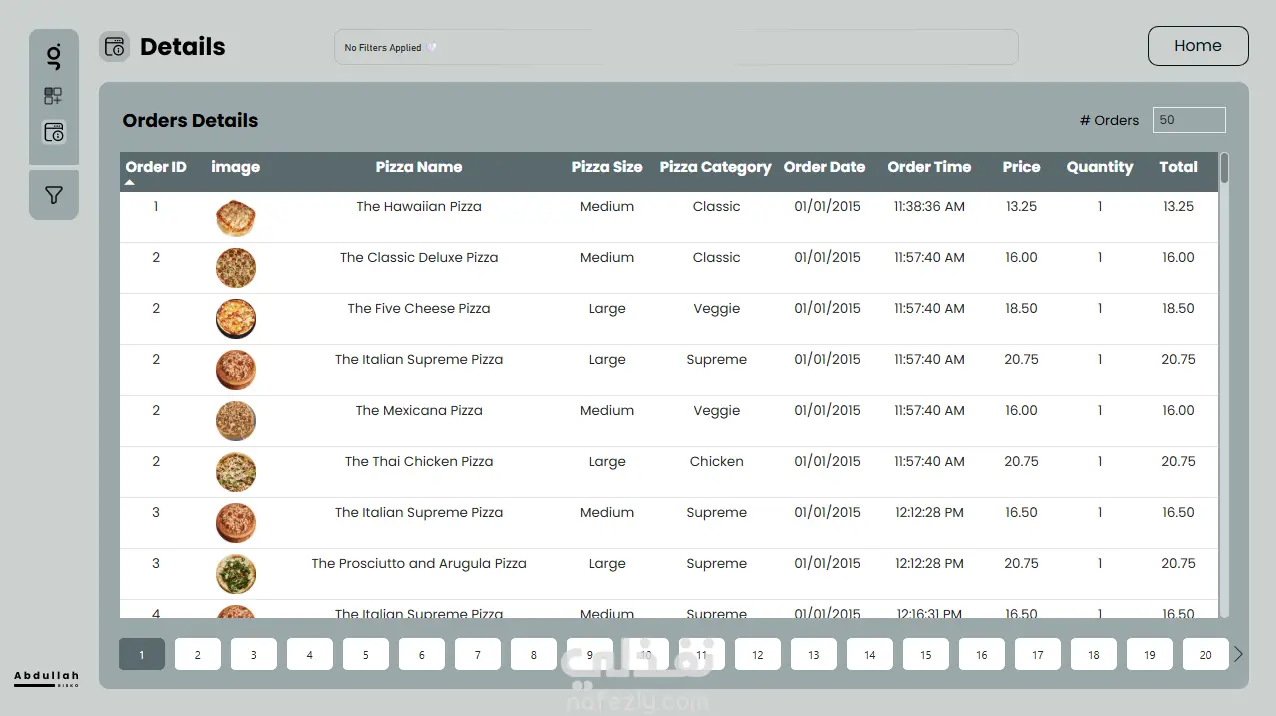Viewport: 1276px width, 716px height.
Task: Clear filters icon next to No Filters Applied
Action: [431, 48]
